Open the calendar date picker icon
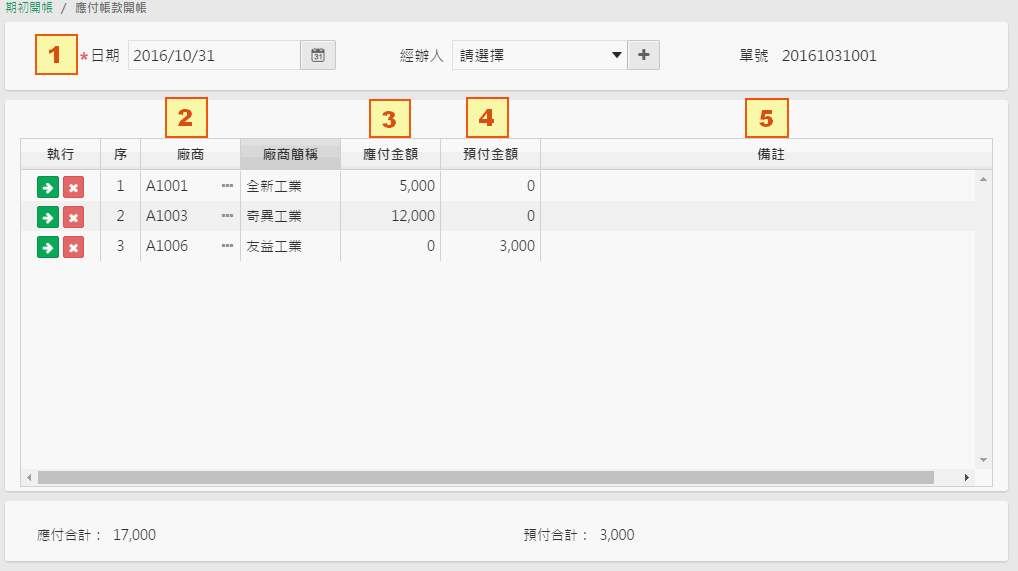The width and height of the screenshot is (1018, 571). point(318,55)
